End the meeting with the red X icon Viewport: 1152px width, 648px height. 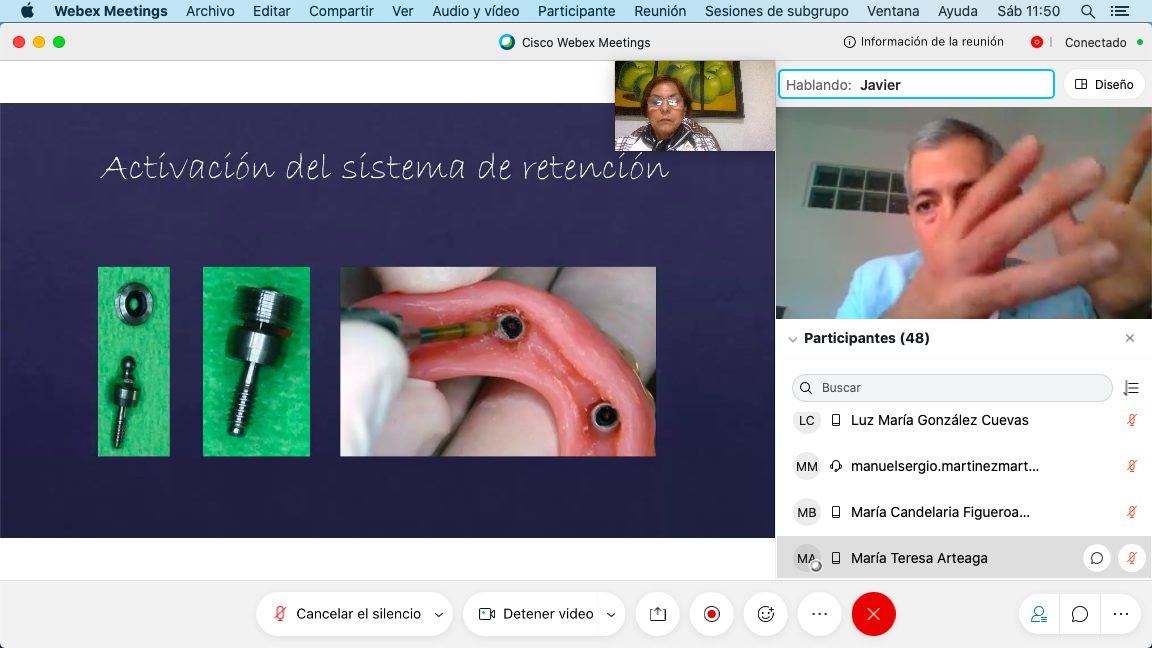pos(873,614)
